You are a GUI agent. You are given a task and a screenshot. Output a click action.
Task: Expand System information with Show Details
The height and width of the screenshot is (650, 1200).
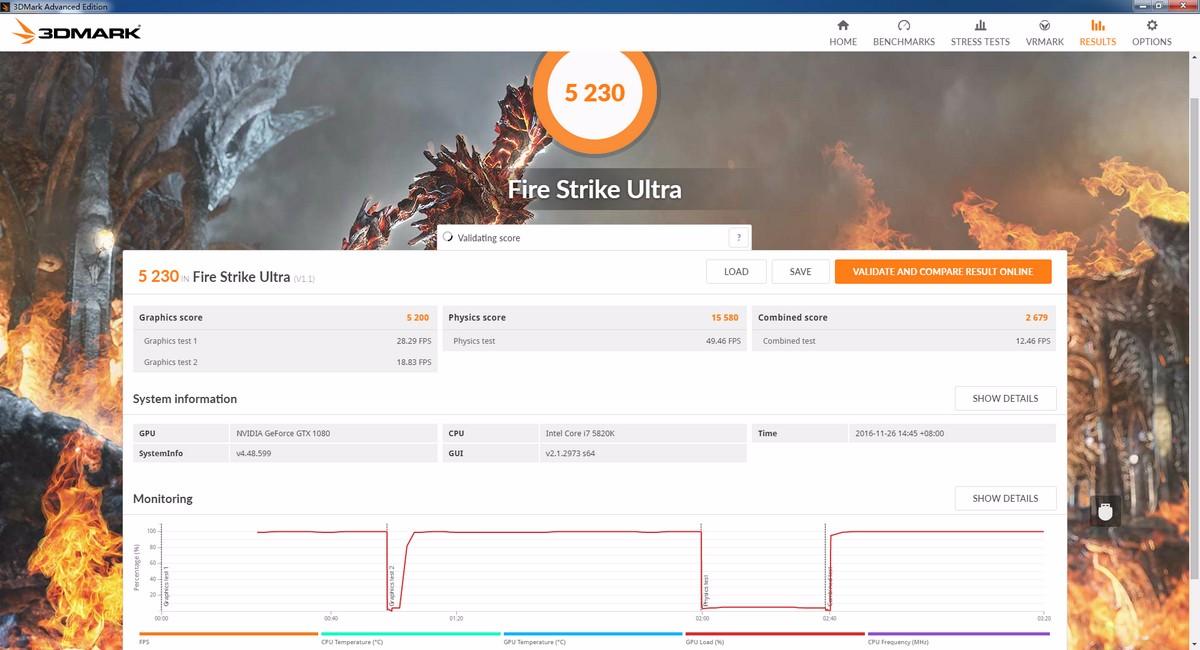click(1005, 398)
